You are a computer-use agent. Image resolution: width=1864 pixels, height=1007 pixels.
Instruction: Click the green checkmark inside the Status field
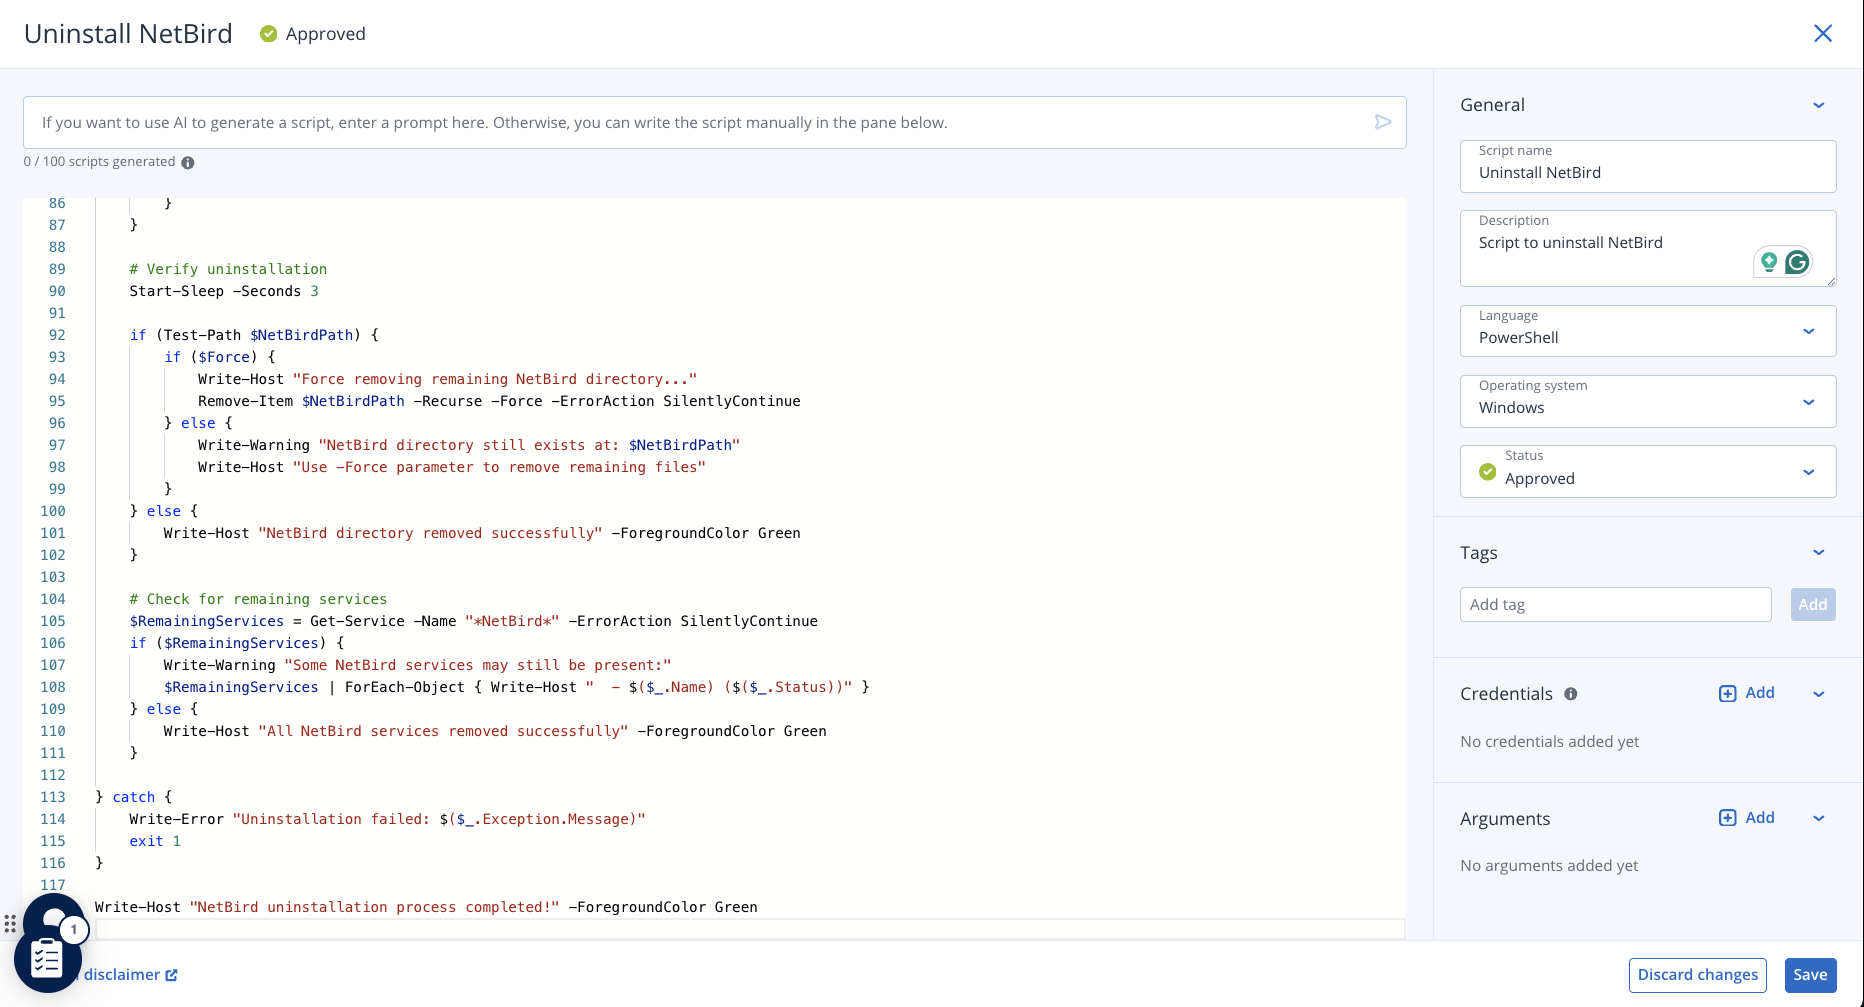[1487, 472]
